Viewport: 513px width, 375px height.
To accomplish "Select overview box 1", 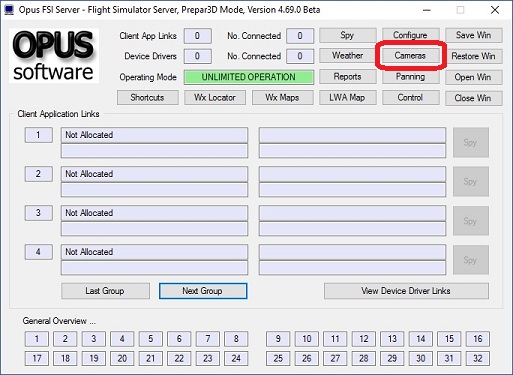I will pyautogui.click(x=37, y=339).
